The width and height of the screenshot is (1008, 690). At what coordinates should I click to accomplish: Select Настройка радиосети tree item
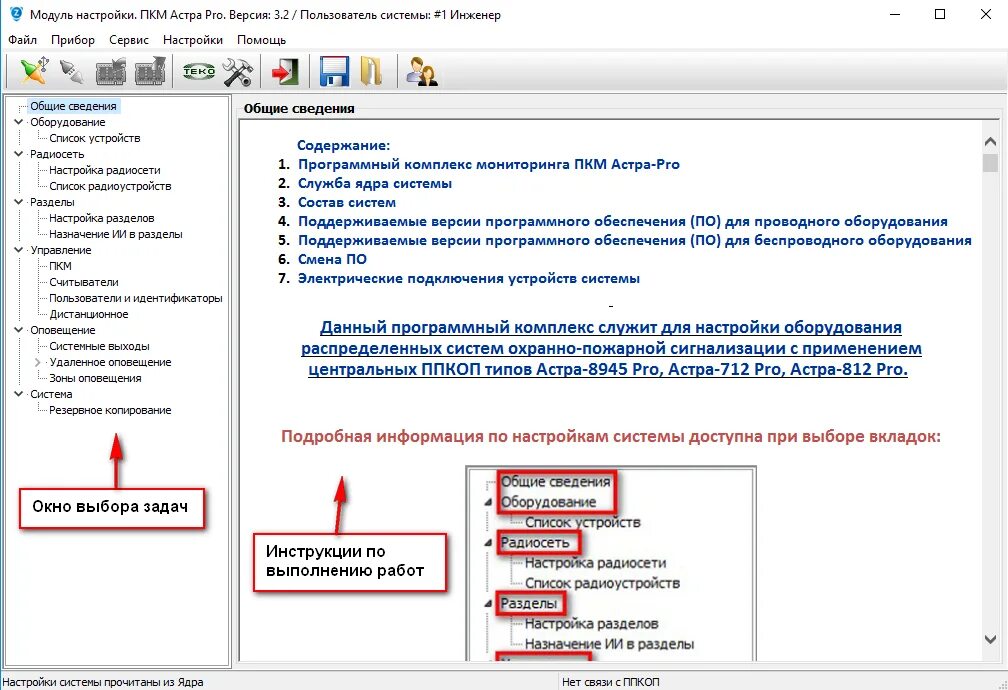click(105, 170)
